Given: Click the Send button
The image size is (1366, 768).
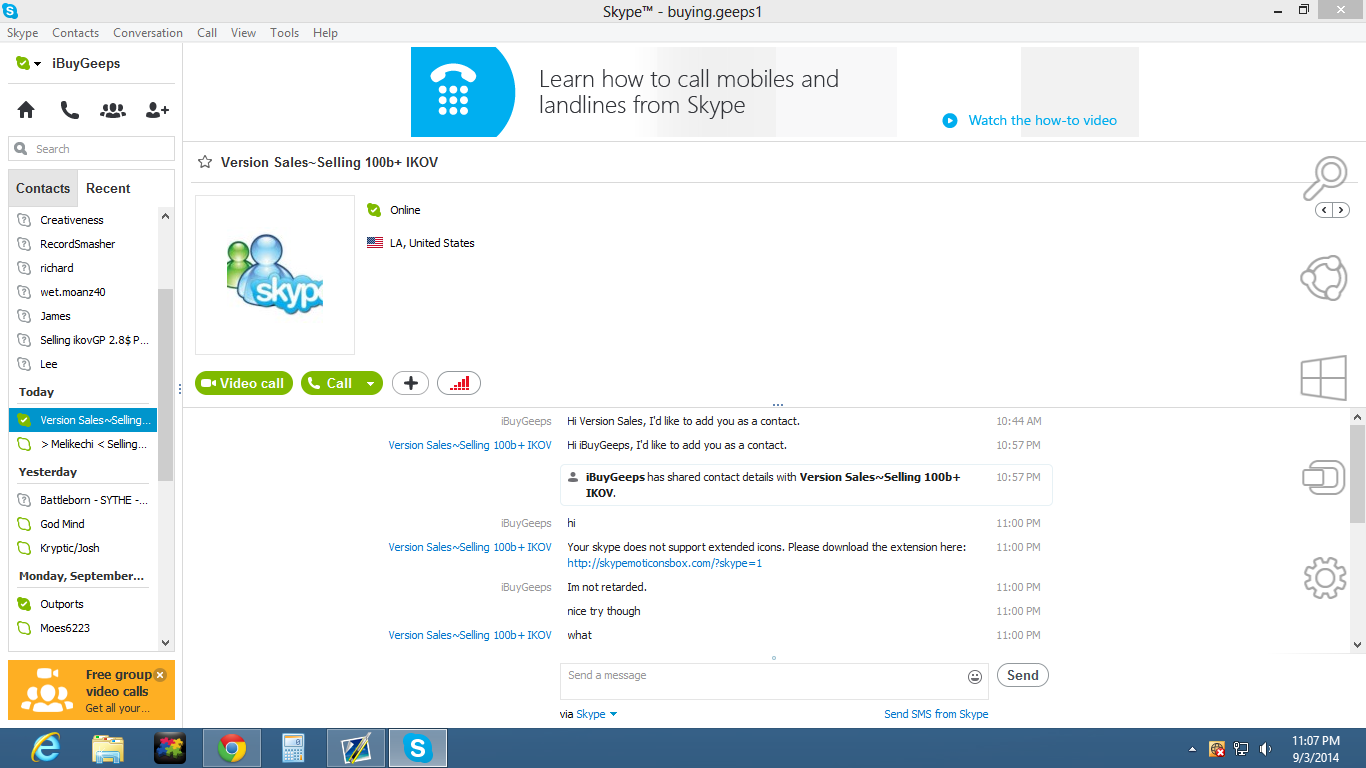Looking at the screenshot, I should pos(1022,675).
